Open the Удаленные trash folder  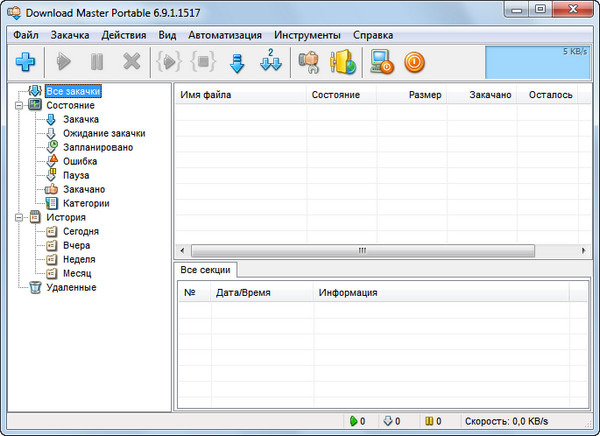click(70, 287)
